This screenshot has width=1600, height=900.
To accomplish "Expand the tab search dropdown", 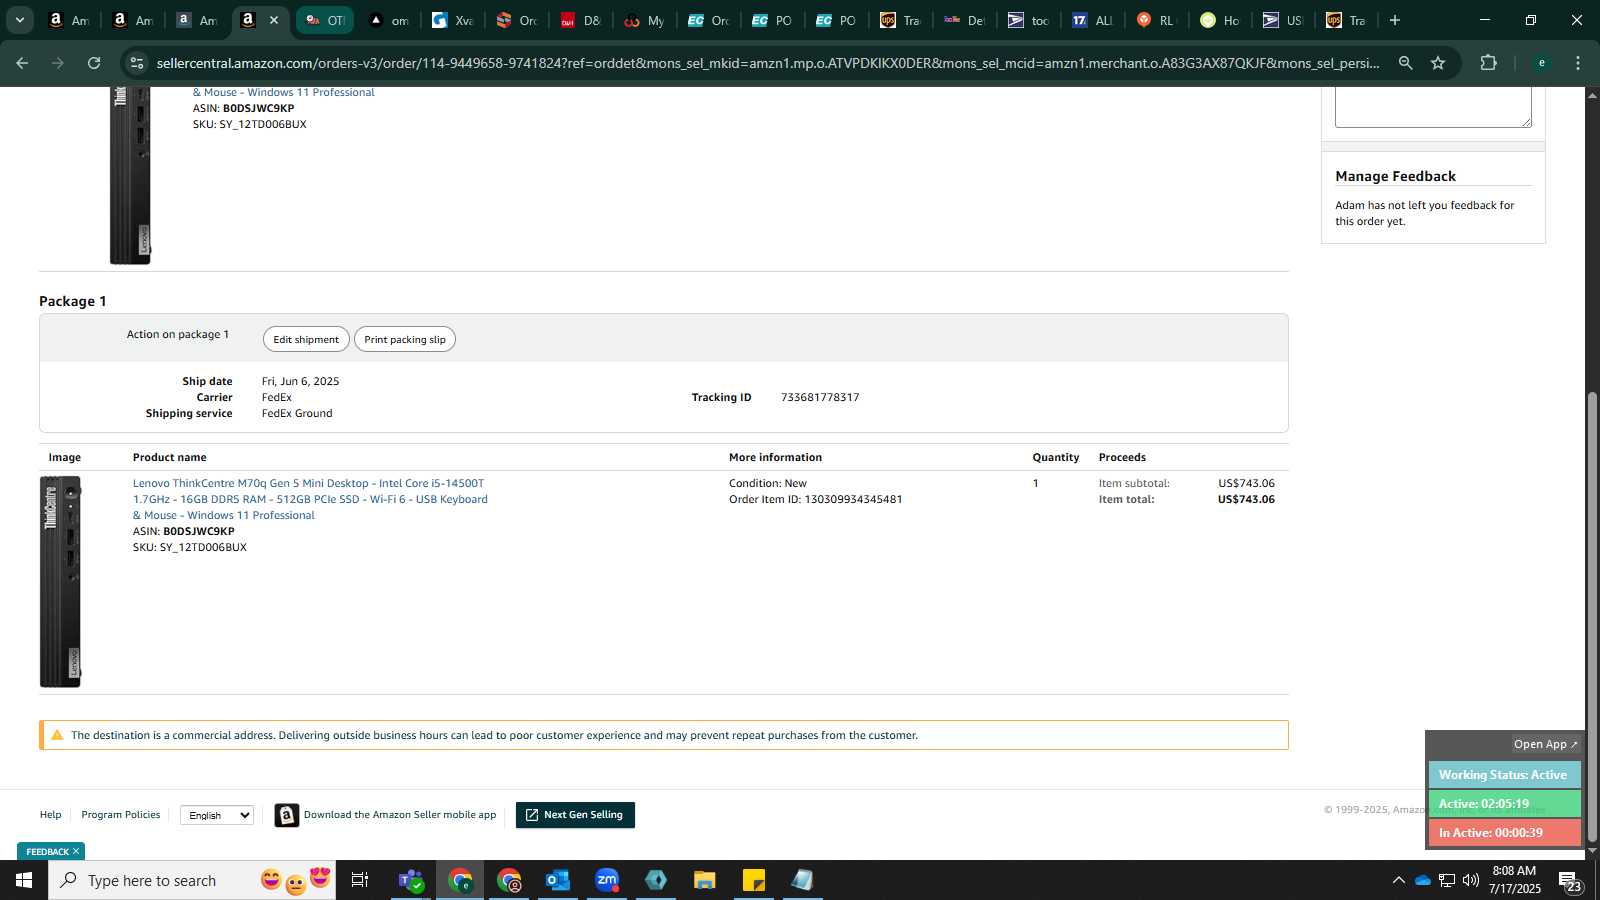I will click(19, 20).
